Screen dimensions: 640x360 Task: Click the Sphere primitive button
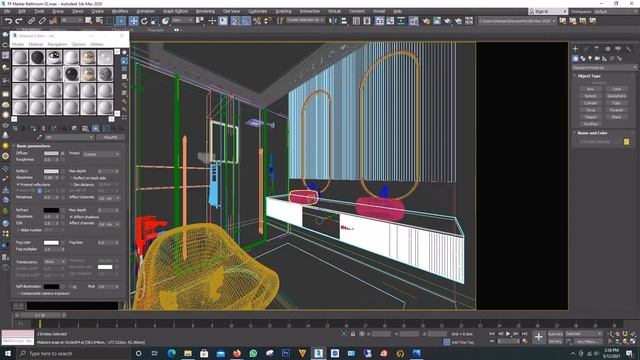[590, 96]
